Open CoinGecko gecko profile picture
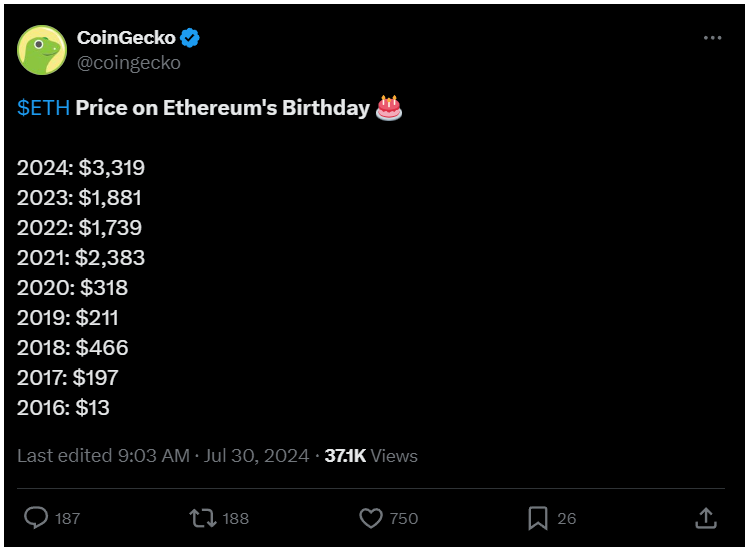The width and height of the screenshot is (749, 551). [42, 50]
